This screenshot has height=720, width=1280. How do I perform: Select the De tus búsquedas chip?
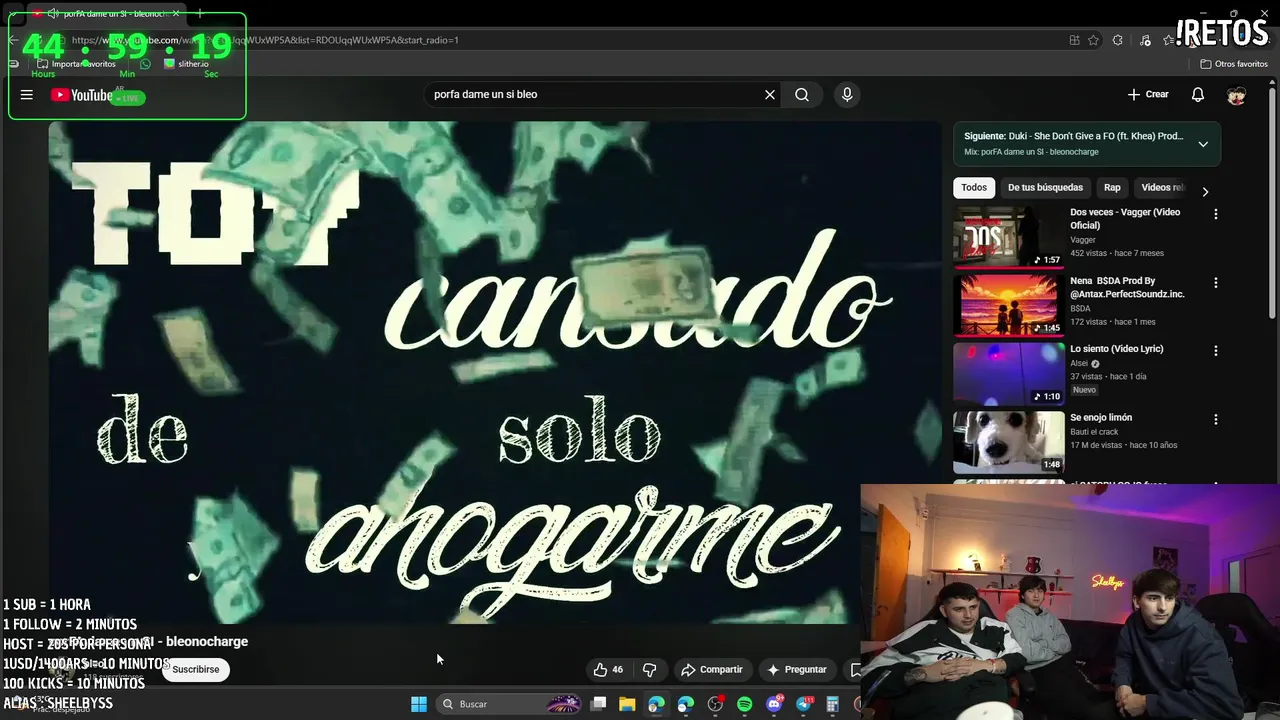1045,187
